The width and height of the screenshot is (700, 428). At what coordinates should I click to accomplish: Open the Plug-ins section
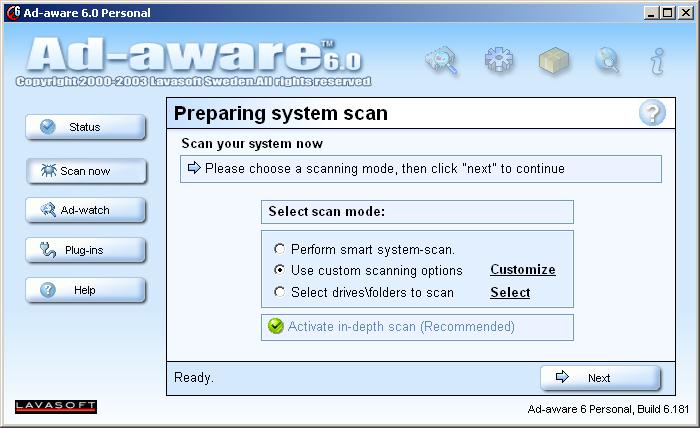pos(85,250)
